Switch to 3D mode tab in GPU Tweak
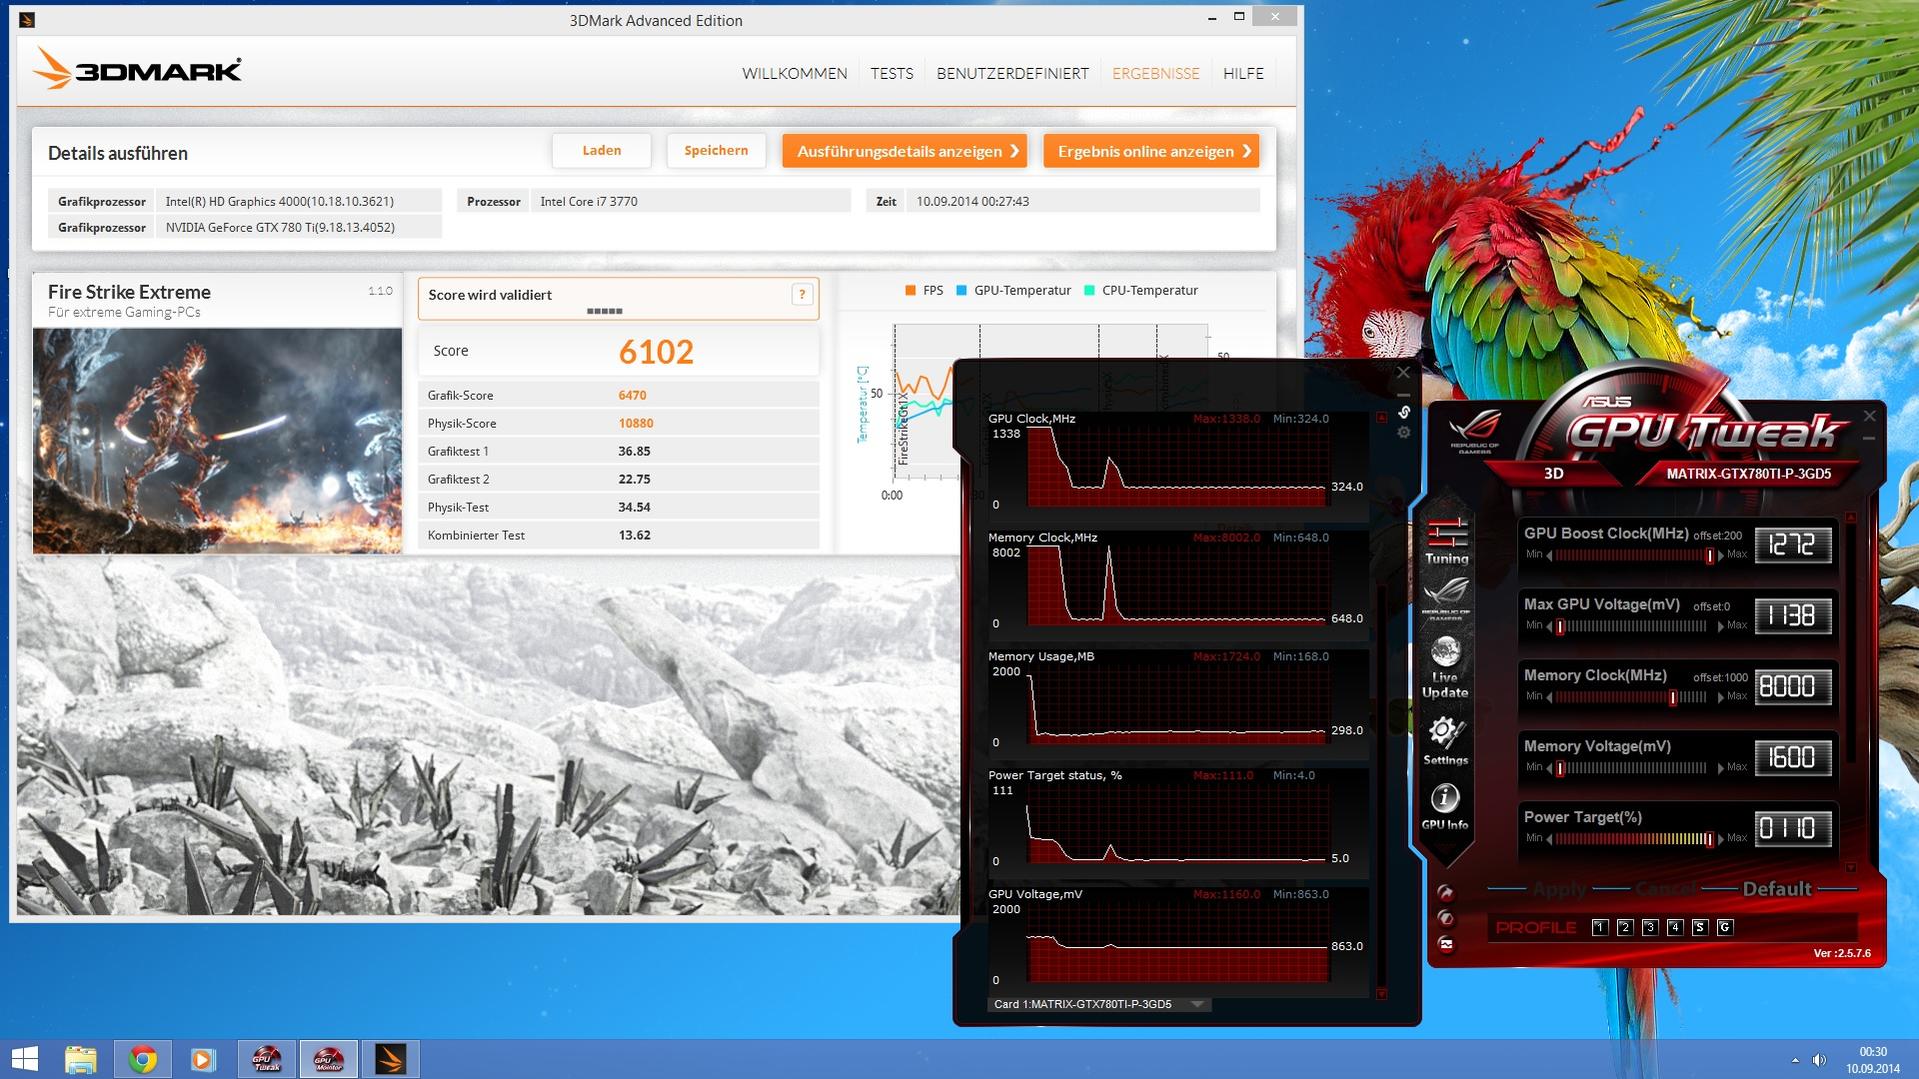Viewport: 1919px width, 1079px height. (x=1553, y=473)
